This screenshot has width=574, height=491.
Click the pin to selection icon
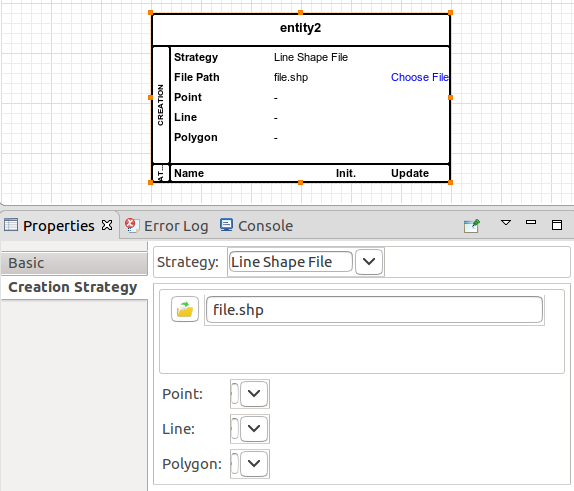472,226
